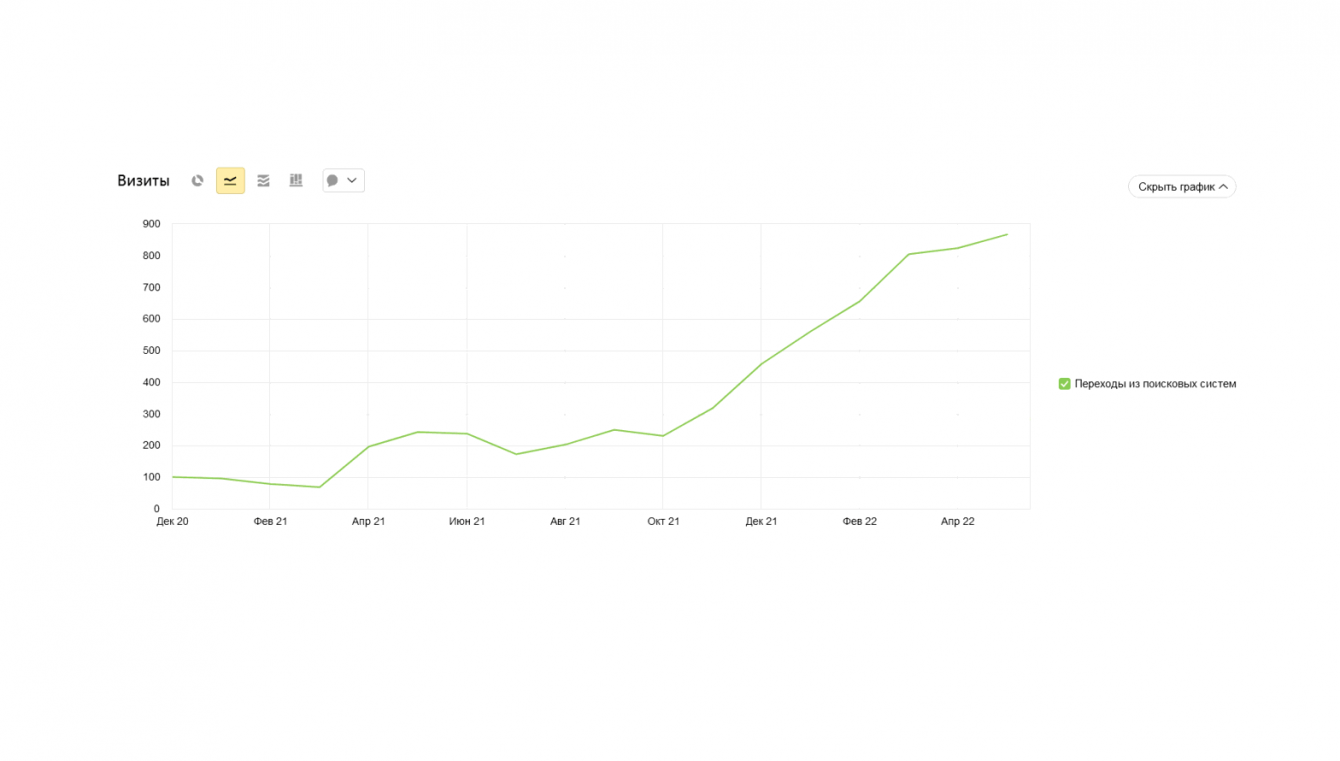Click the Дек 20 axis label
The image size is (1340, 761).
[172, 522]
